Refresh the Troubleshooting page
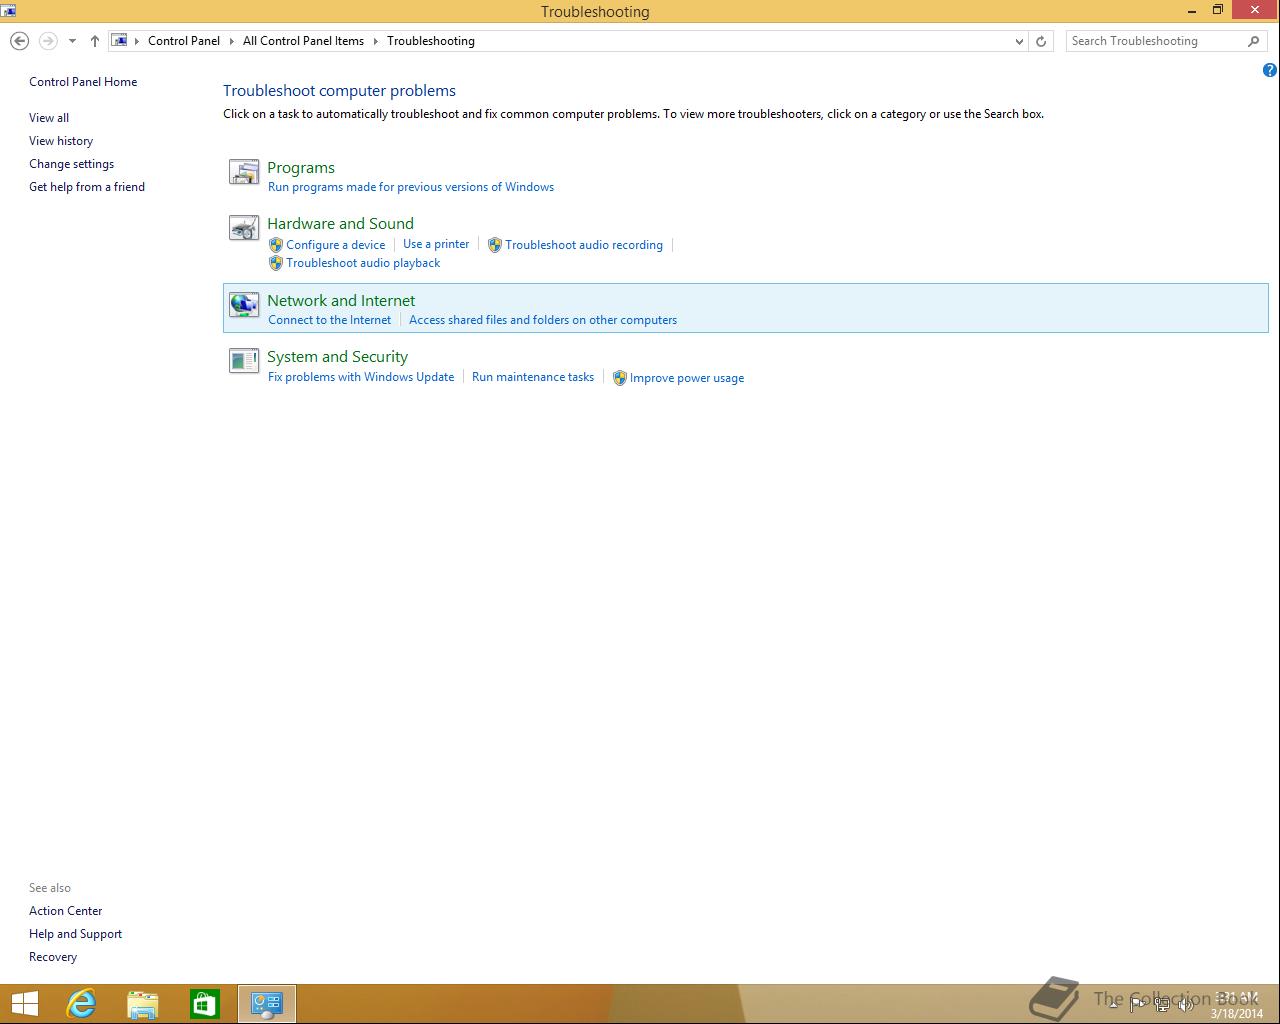Screen dimensions: 1280x1024 [1041, 41]
